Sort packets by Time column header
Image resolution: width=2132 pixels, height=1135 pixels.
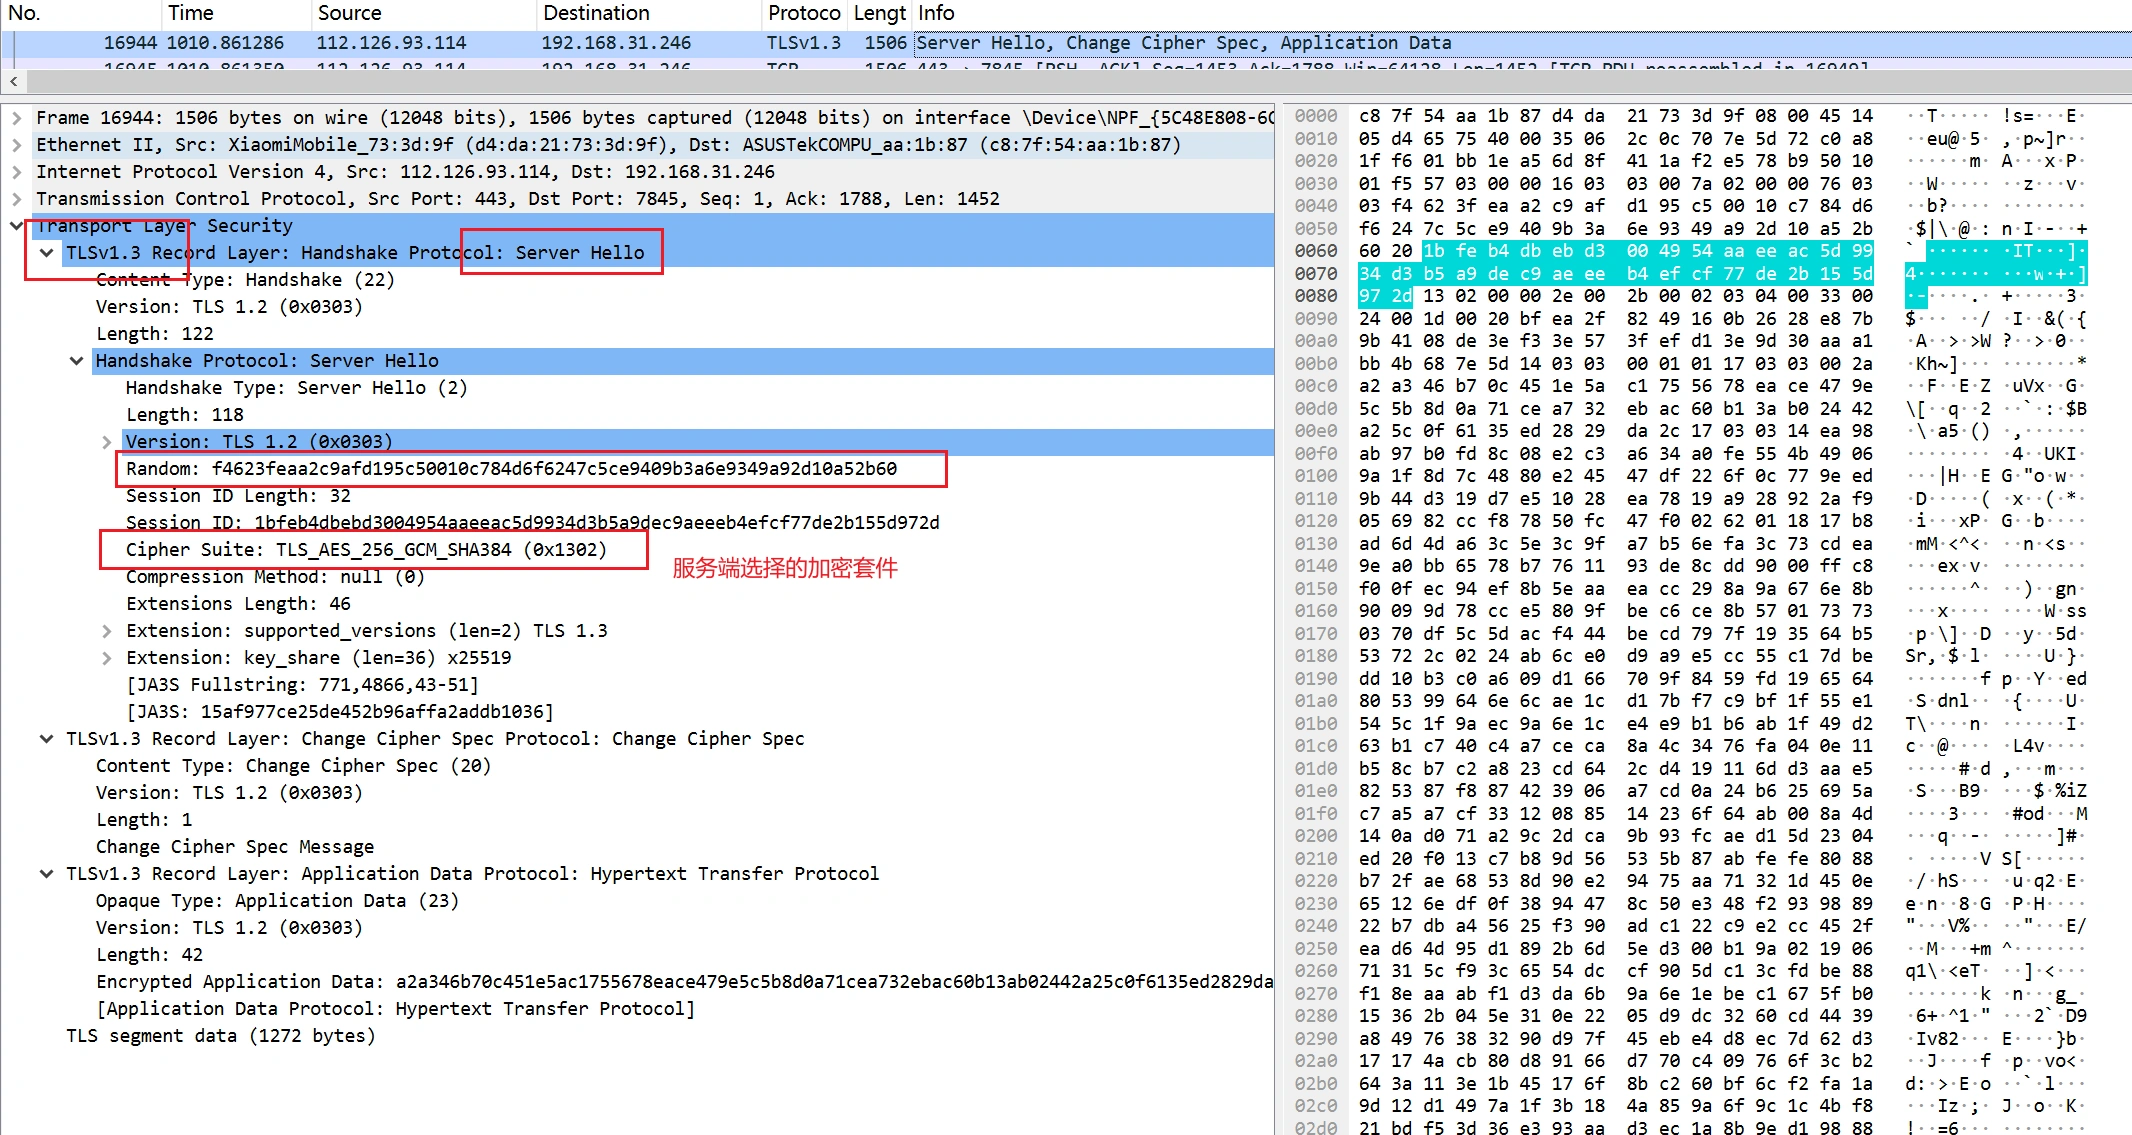[190, 13]
